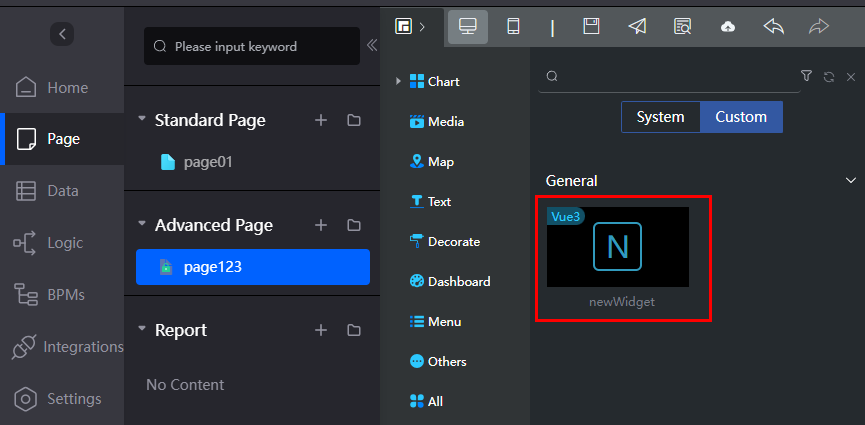Click the refresh icon beside the filter
Screen dimensions: 865x425
pyautogui.click(x=829, y=77)
